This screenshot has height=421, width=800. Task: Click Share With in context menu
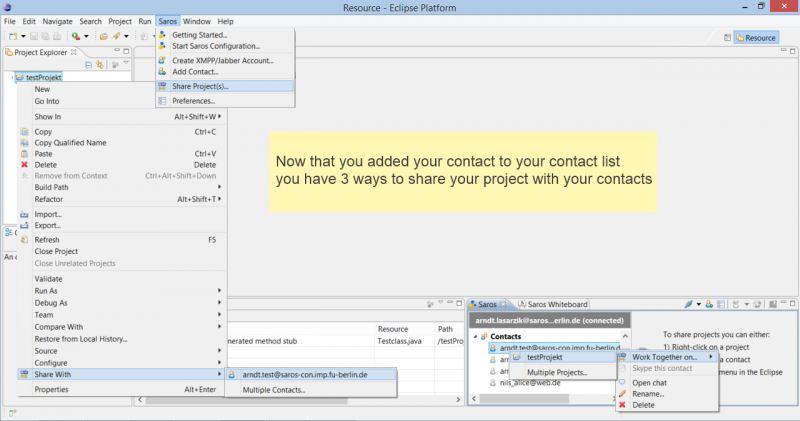(x=121, y=374)
